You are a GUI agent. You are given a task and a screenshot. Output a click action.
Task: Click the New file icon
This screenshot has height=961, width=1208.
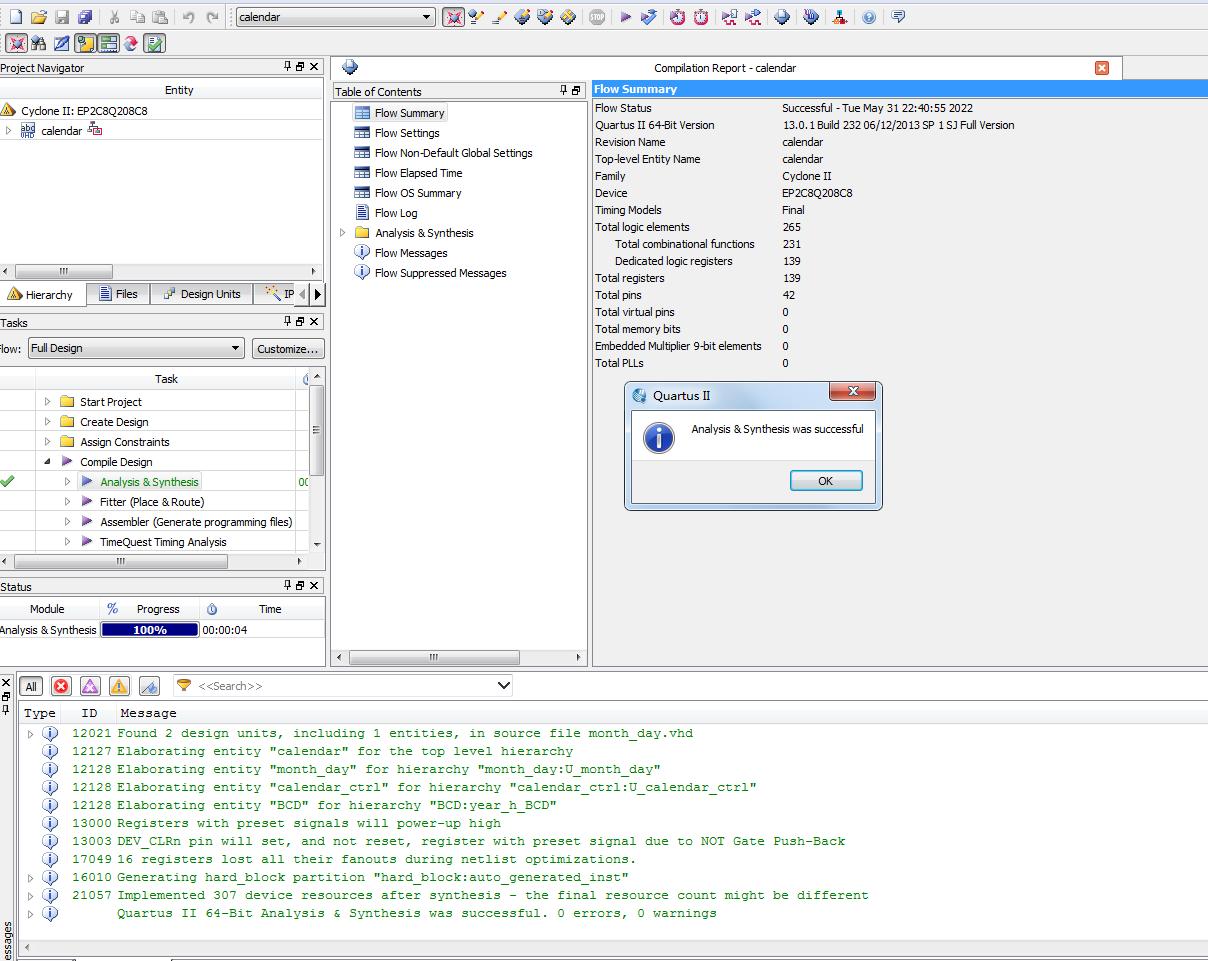coord(15,17)
